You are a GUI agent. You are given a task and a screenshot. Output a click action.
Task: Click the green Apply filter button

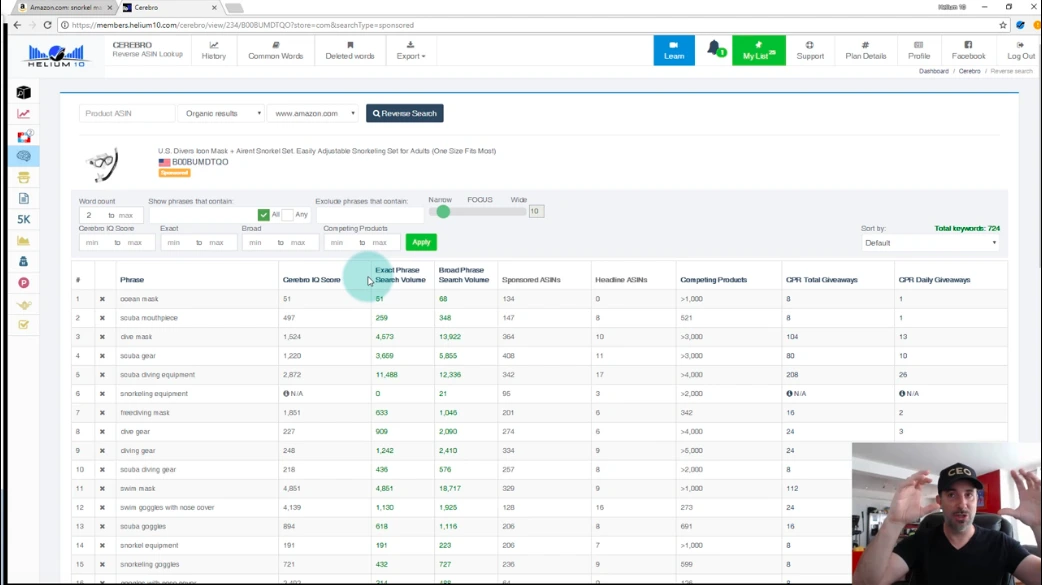click(x=421, y=243)
